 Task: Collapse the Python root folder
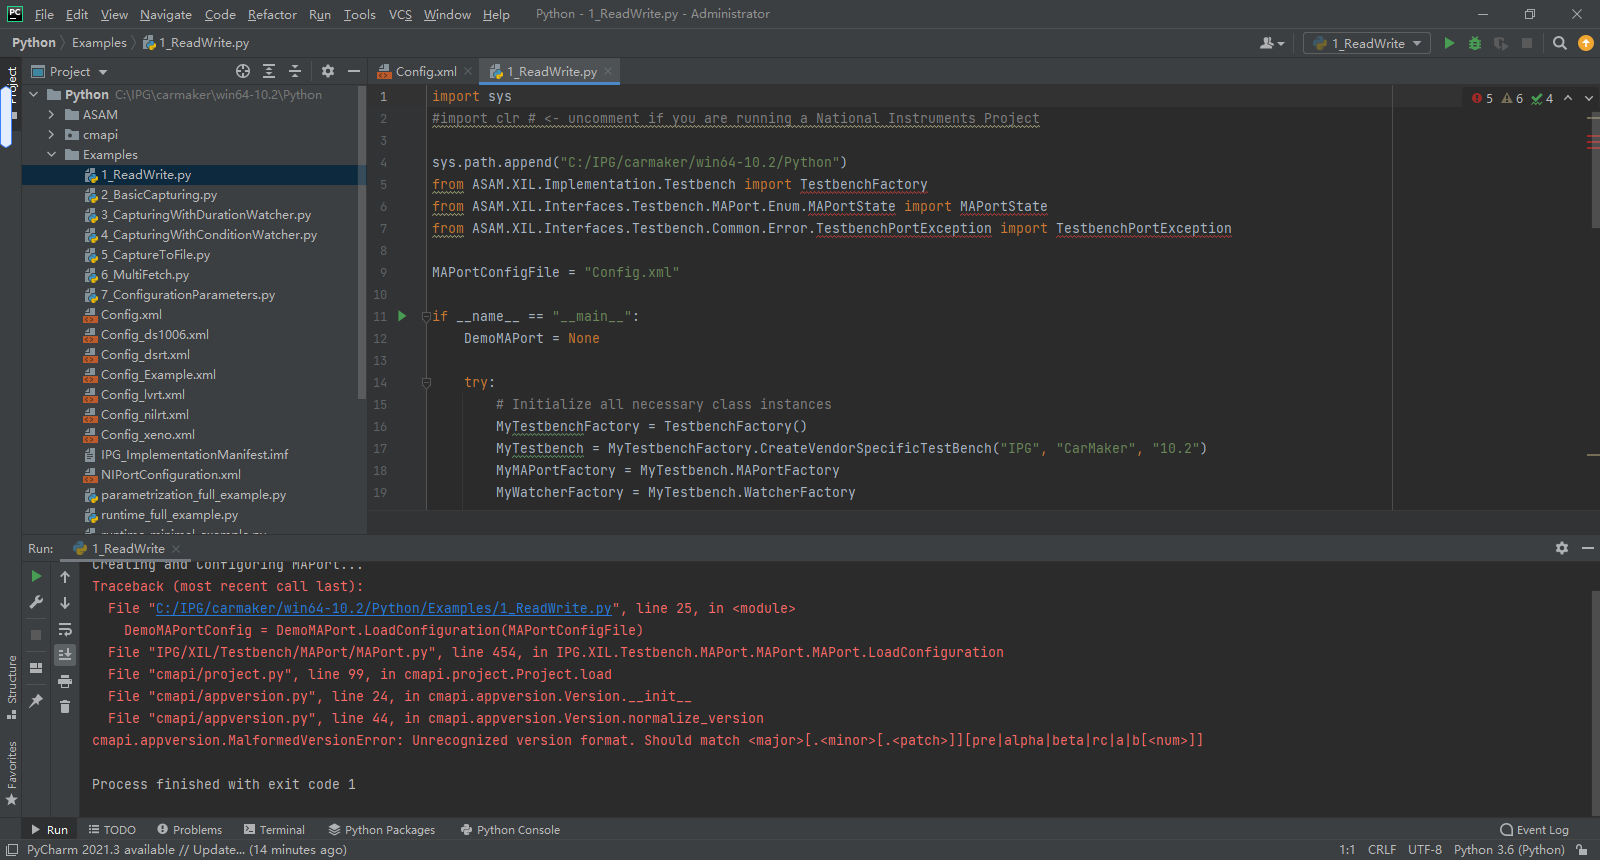(34, 95)
